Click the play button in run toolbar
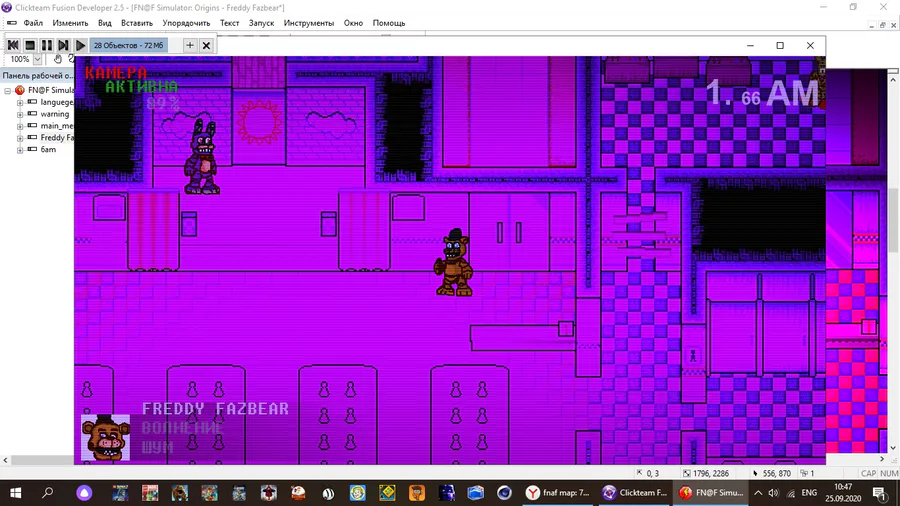The height and width of the screenshot is (506, 900). click(80, 45)
